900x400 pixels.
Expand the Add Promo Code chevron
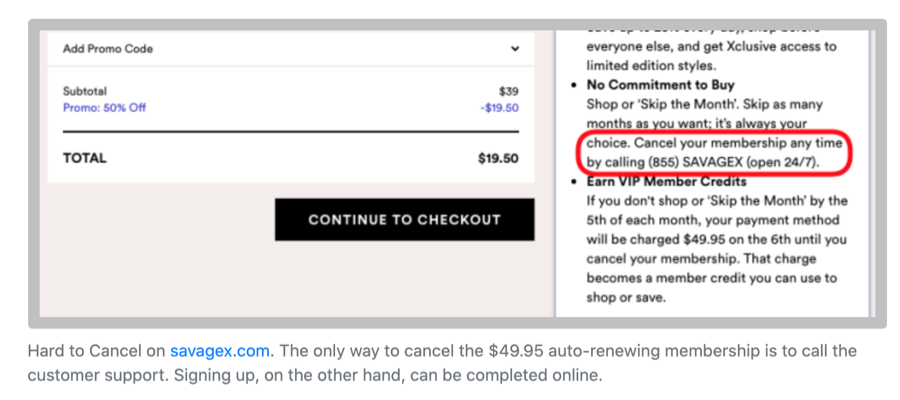[514, 48]
